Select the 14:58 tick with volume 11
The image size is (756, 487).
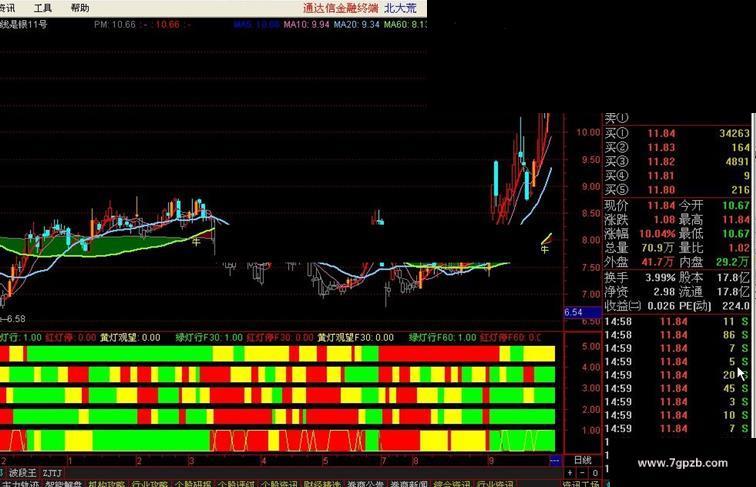click(x=677, y=321)
